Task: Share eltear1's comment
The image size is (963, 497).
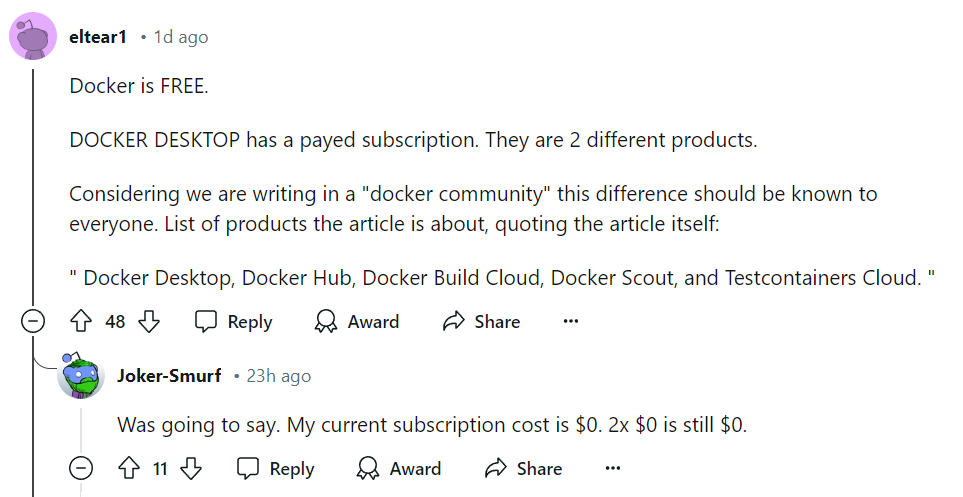Action: 481,321
